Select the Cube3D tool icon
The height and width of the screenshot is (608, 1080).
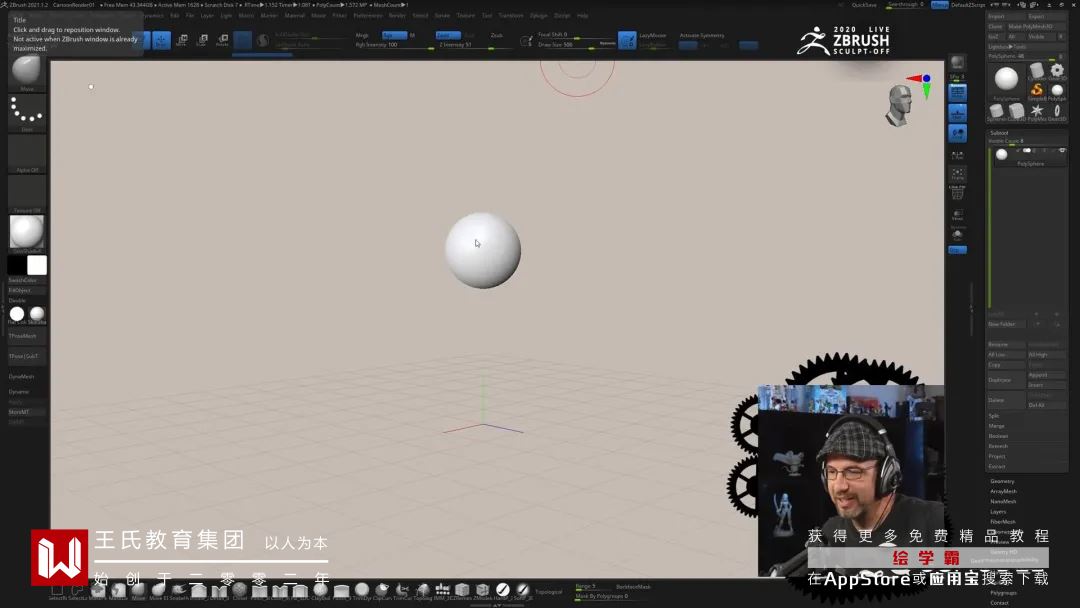1016,112
